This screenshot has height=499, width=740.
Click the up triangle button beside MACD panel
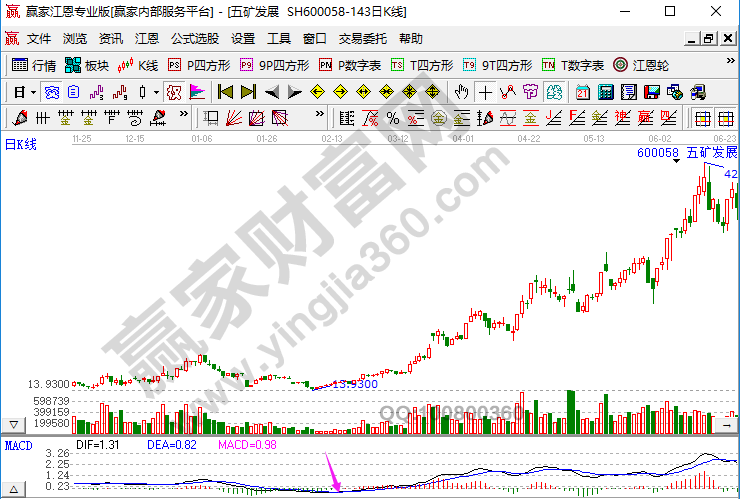tap(14, 489)
